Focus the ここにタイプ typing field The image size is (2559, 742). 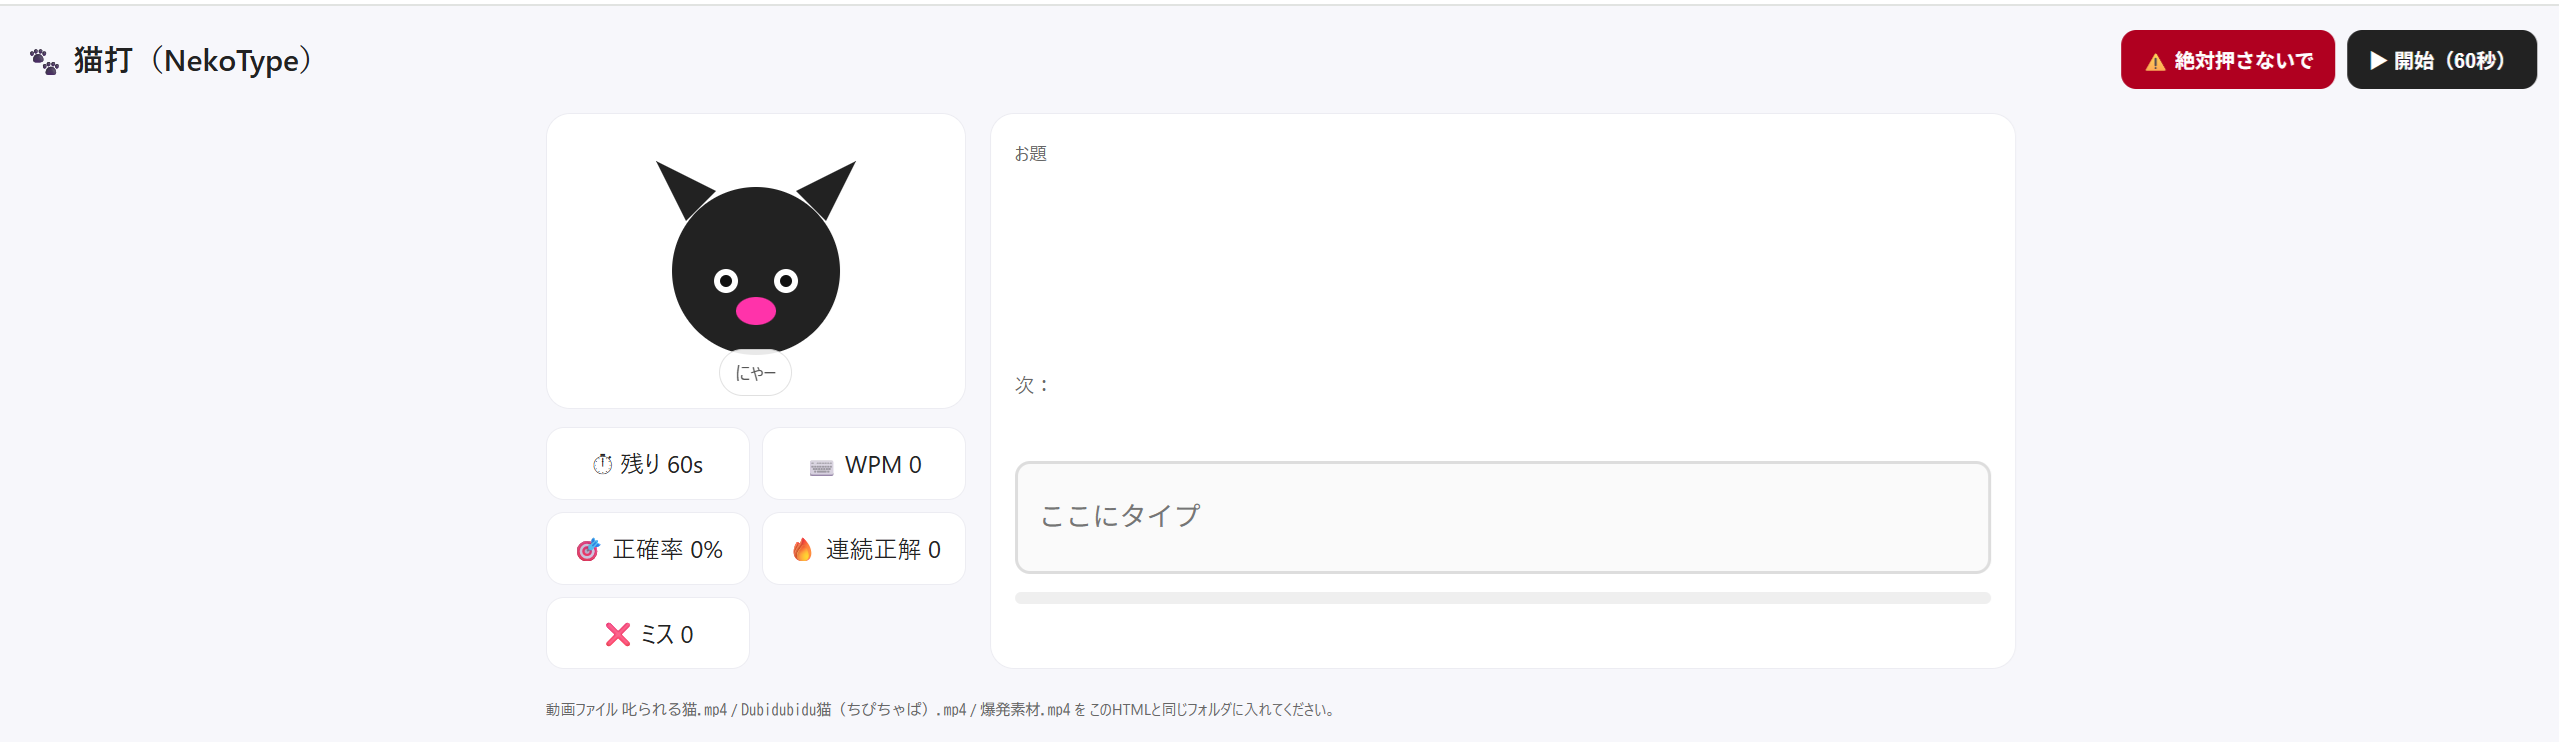pos(1501,517)
